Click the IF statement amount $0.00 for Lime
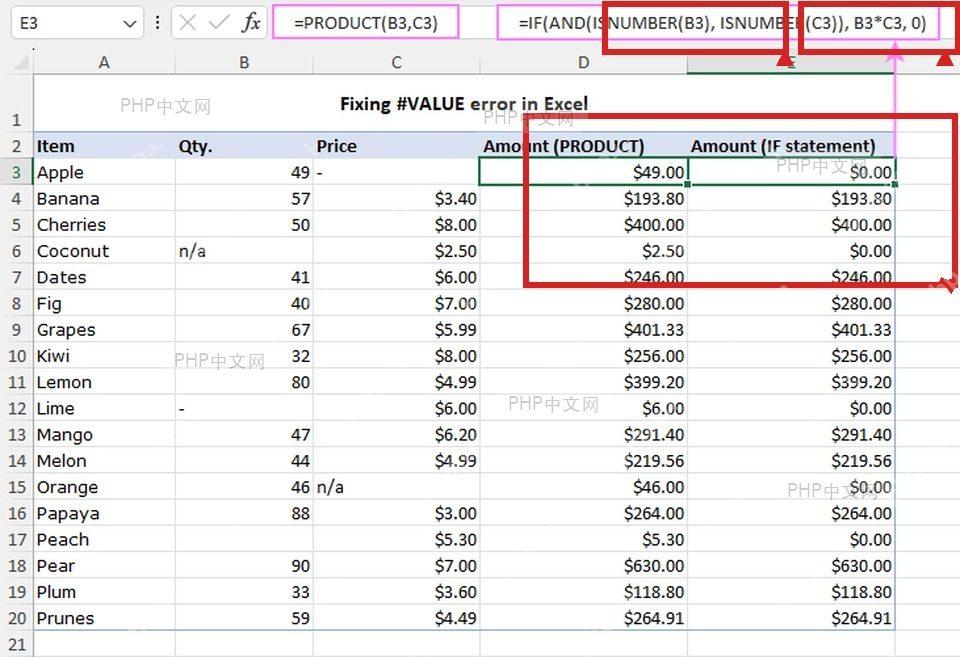 coord(791,408)
